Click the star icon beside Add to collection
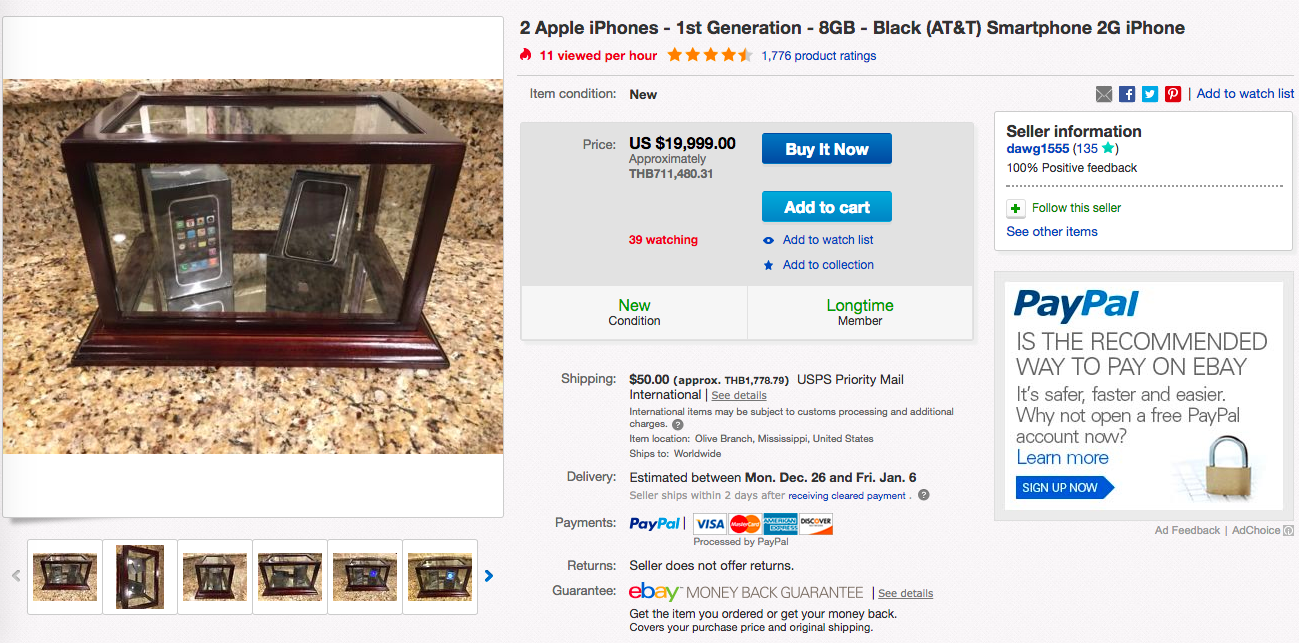1299x643 pixels. [x=768, y=265]
